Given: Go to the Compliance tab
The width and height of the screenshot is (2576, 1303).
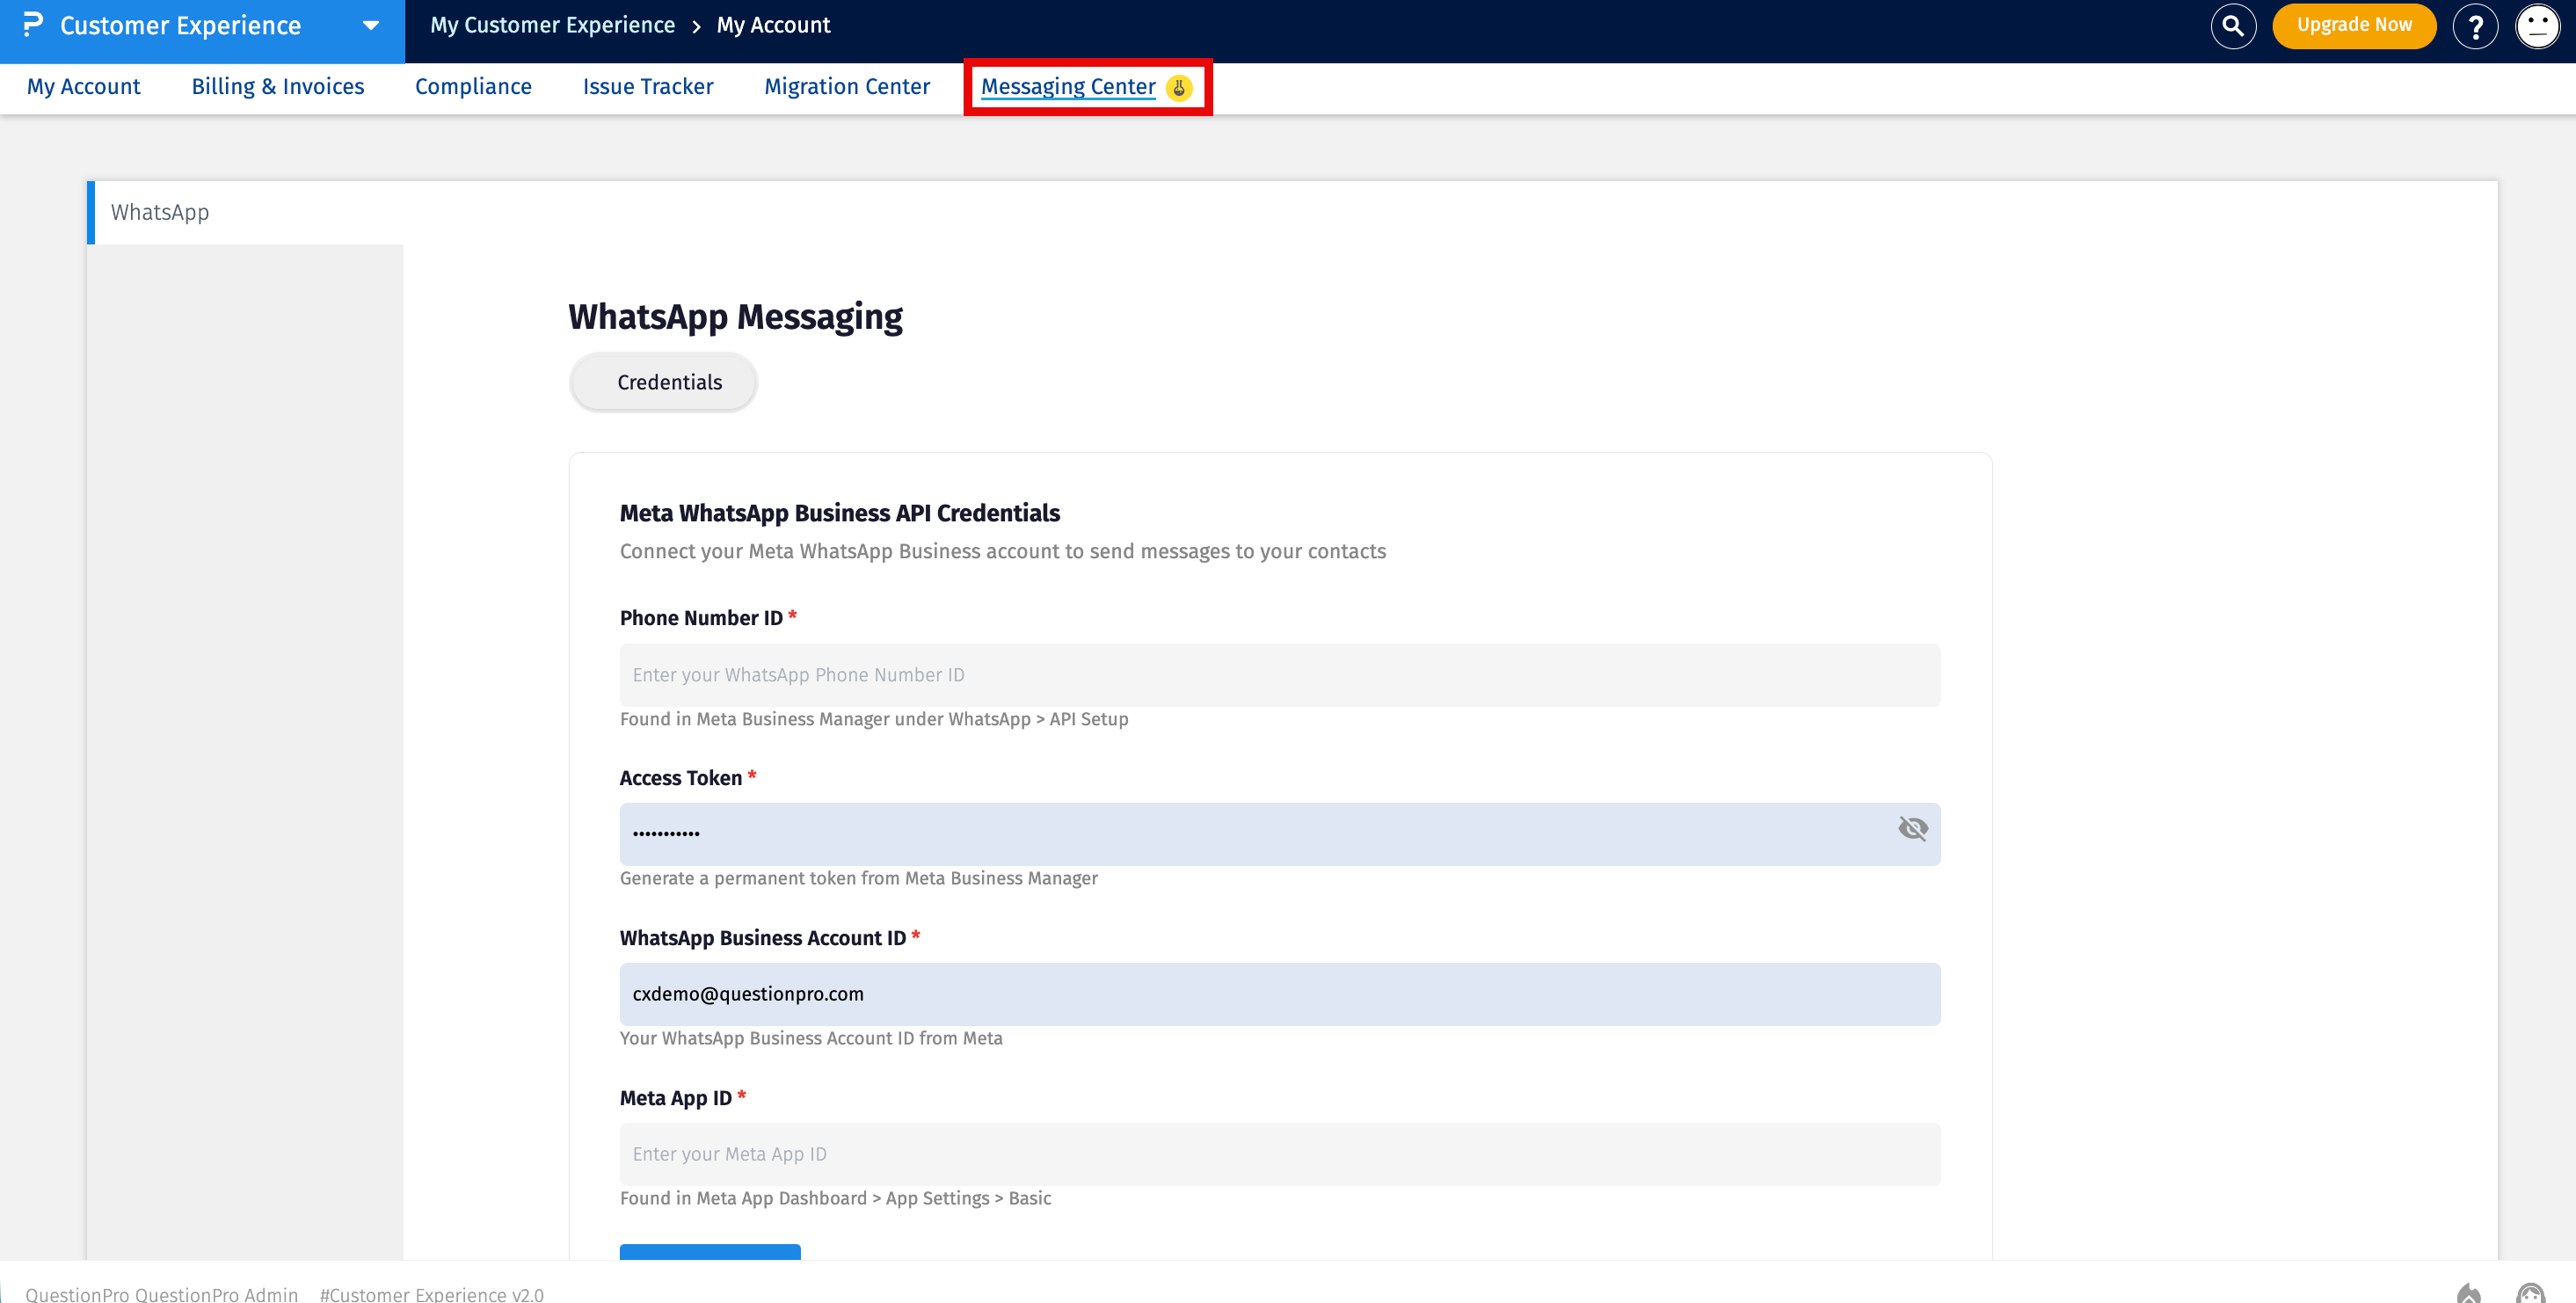Looking at the screenshot, I should (473, 87).
